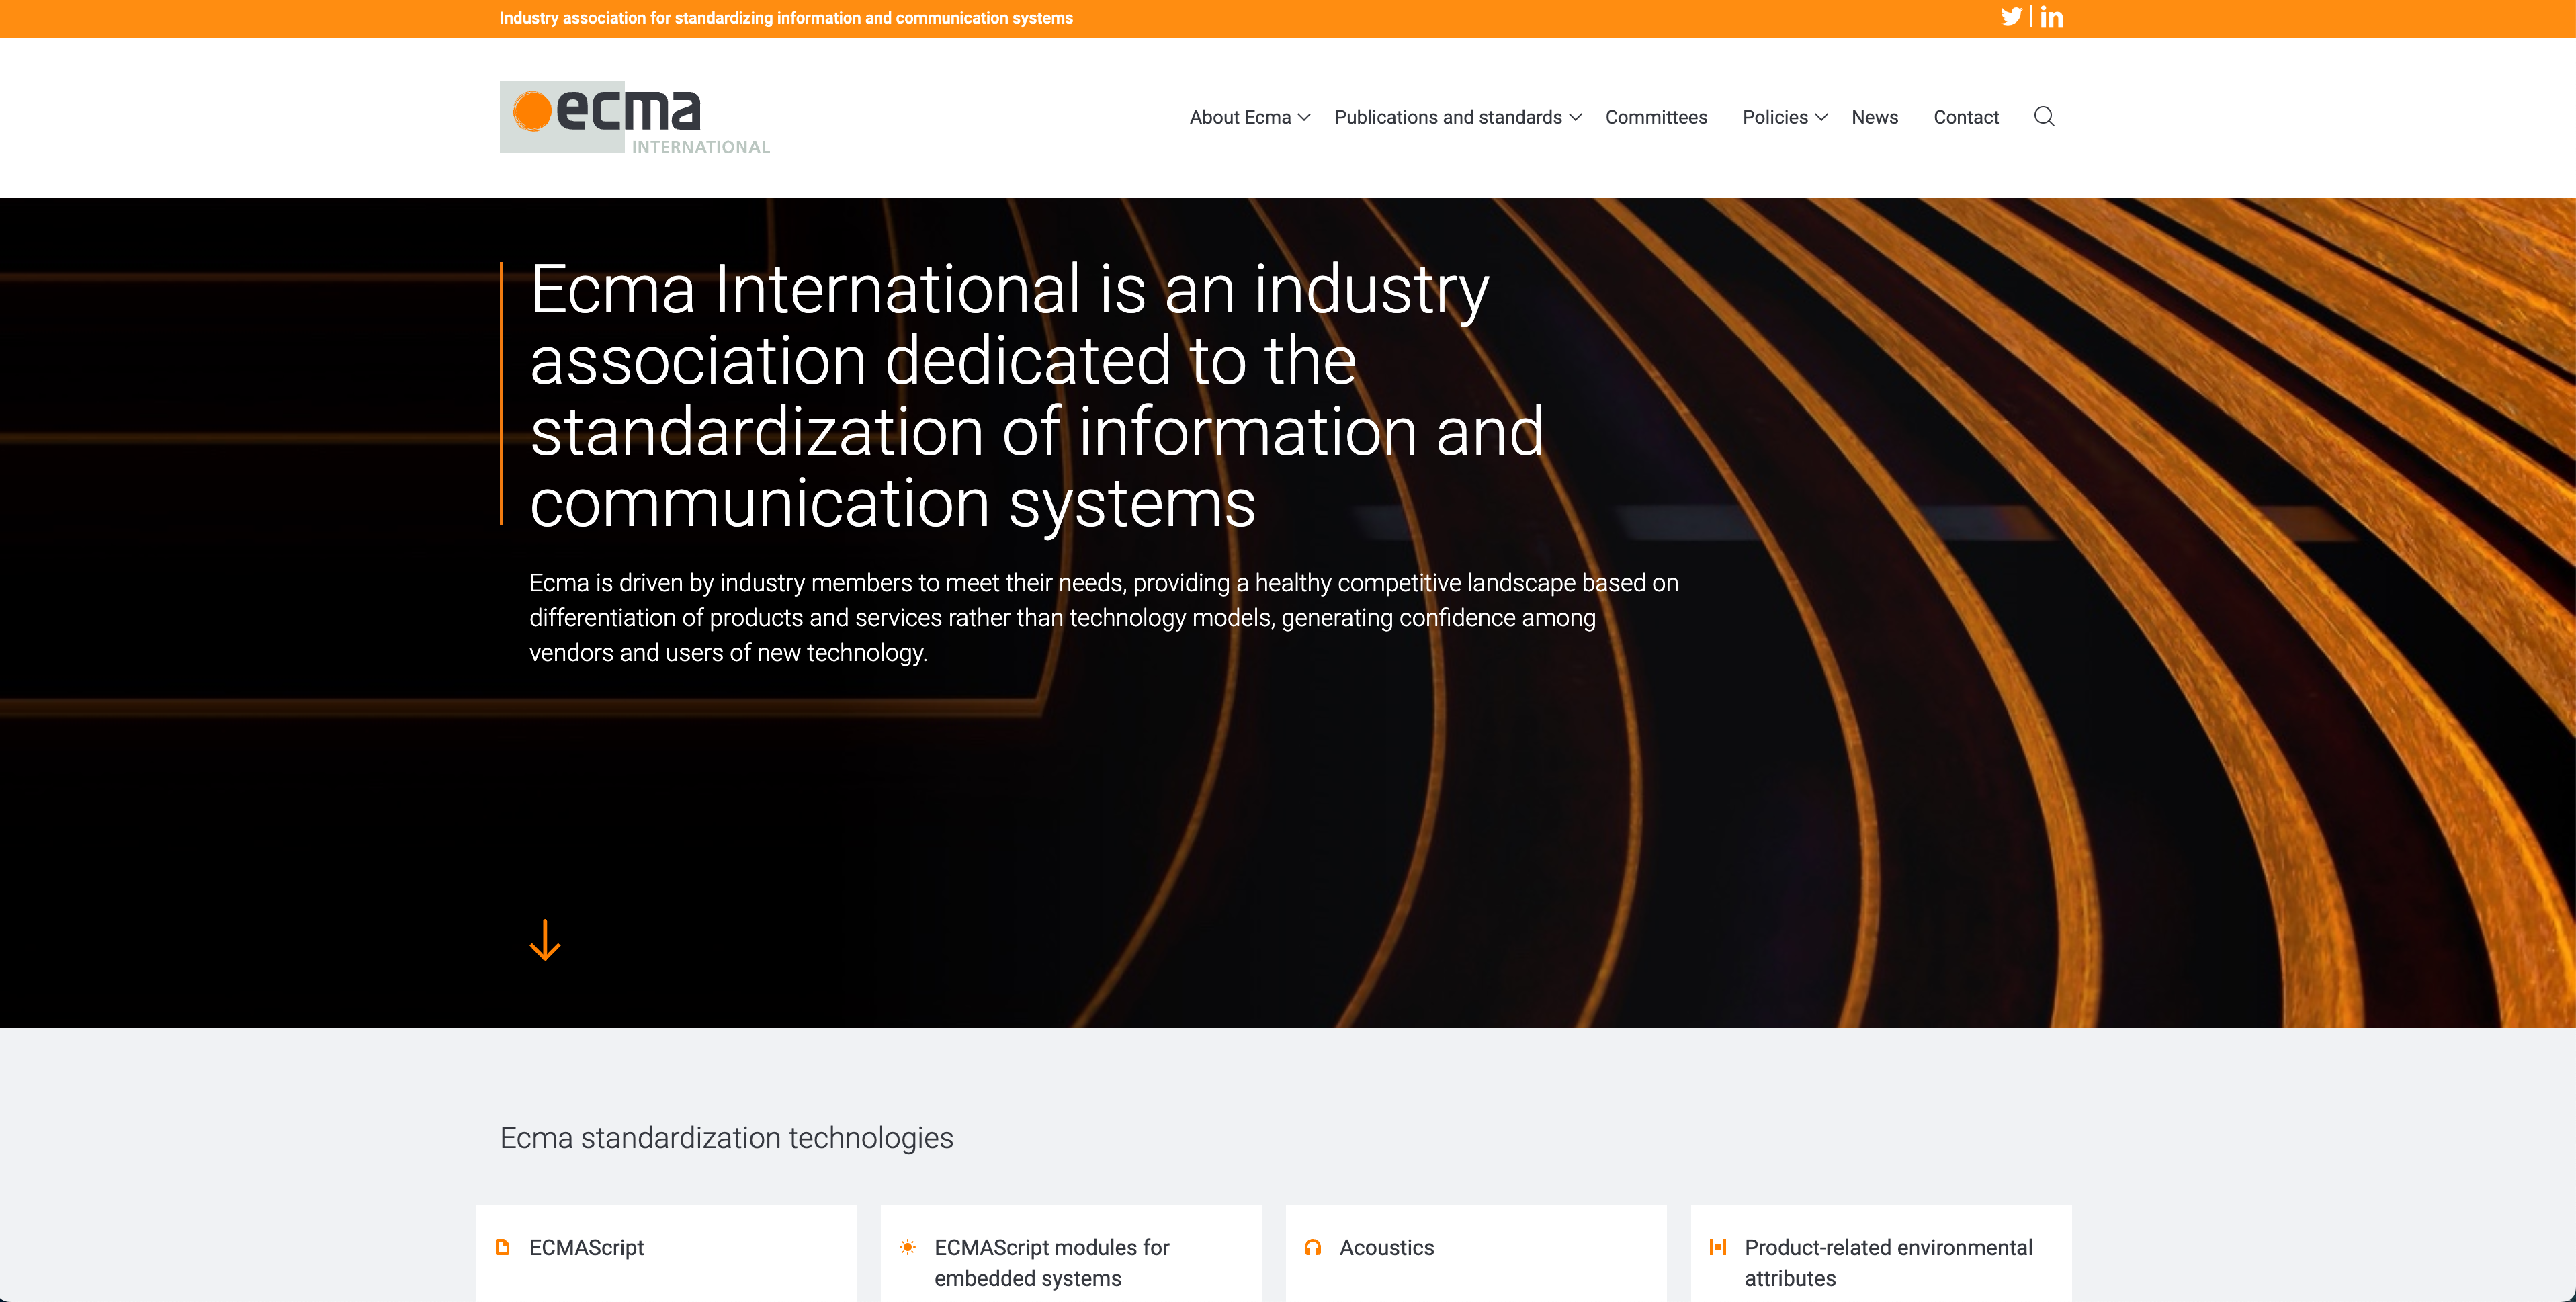Expand the Policies menu chevron
The width and height of the screenshot is (2576, 1302).
[x=1821, y=118]
